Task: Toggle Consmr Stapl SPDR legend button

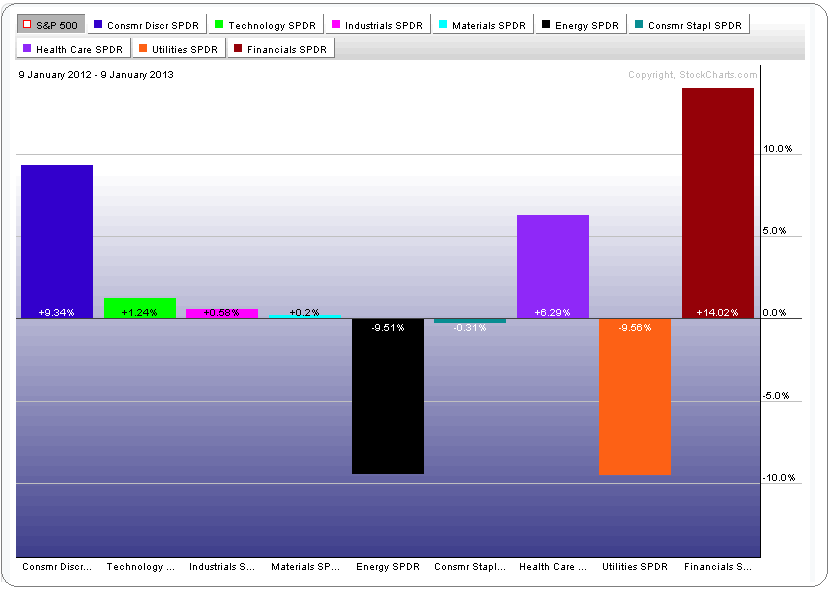Action: pyautogui.click(x=689, y=24)
